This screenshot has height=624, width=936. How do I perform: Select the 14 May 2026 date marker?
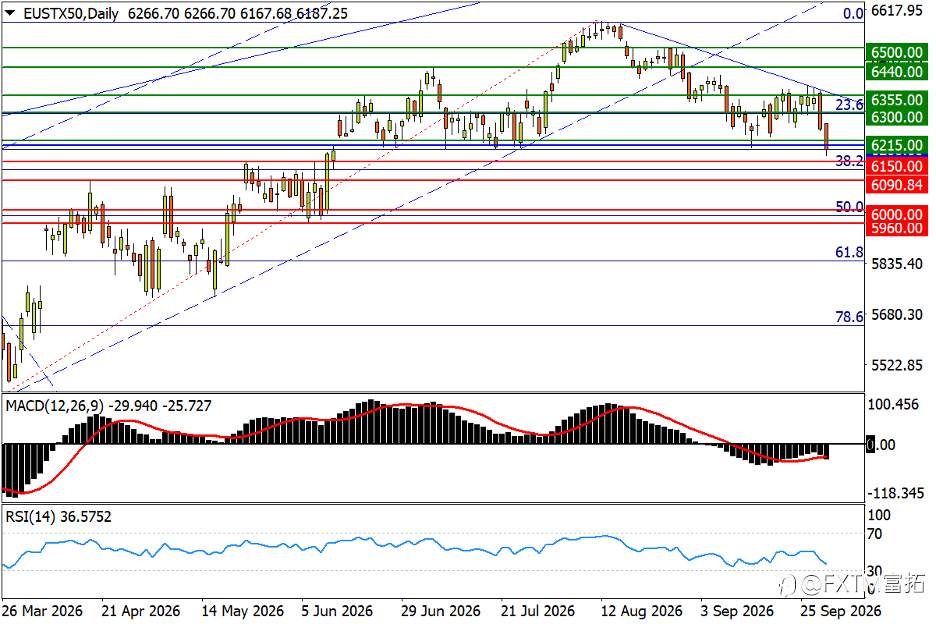[x=242, y=611]
